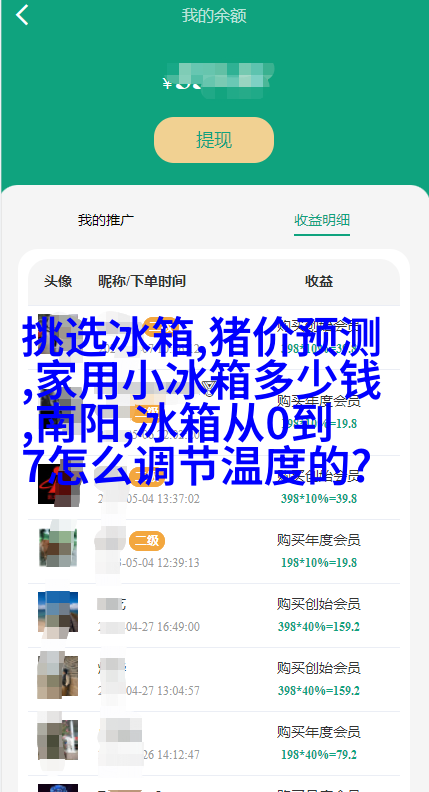Screen dimensions: 429x792
Task: Click 购买创始会员 beside the 13:04:57 order
Action: (x=319, y=668)
